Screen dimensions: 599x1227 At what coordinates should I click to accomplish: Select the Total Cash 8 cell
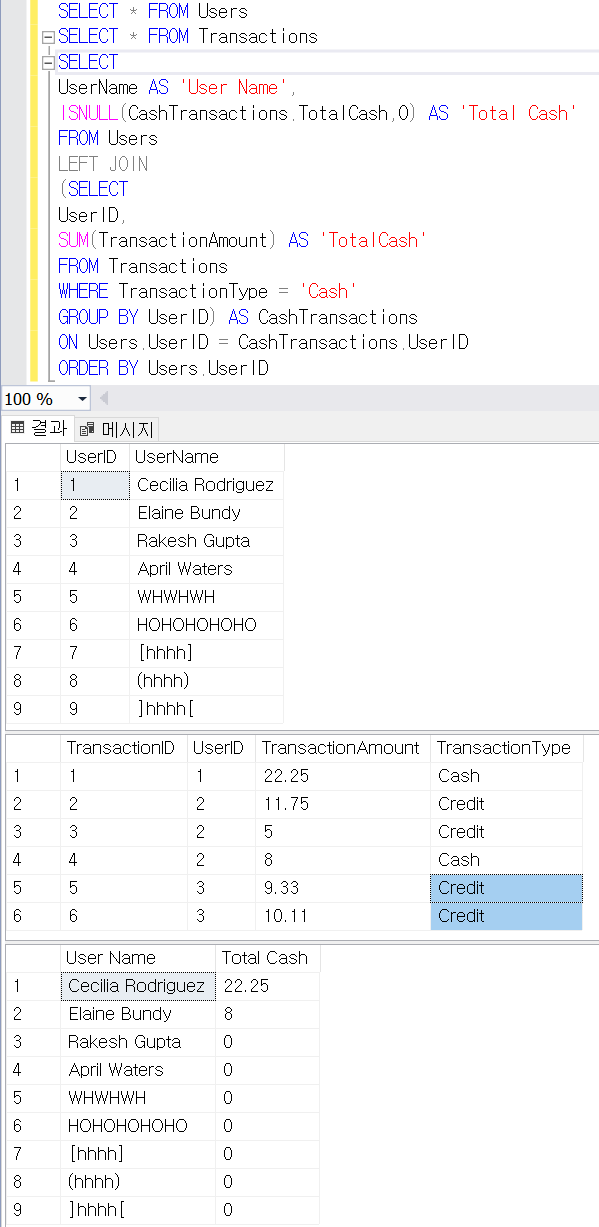267,1014
